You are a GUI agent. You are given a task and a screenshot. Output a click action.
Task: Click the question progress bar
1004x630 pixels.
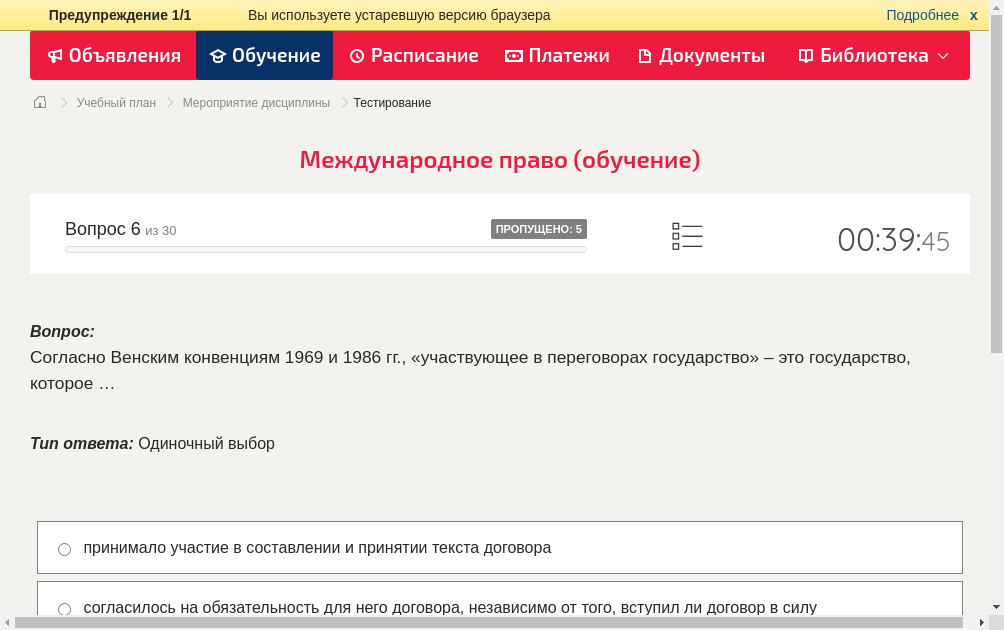point(325,249)
